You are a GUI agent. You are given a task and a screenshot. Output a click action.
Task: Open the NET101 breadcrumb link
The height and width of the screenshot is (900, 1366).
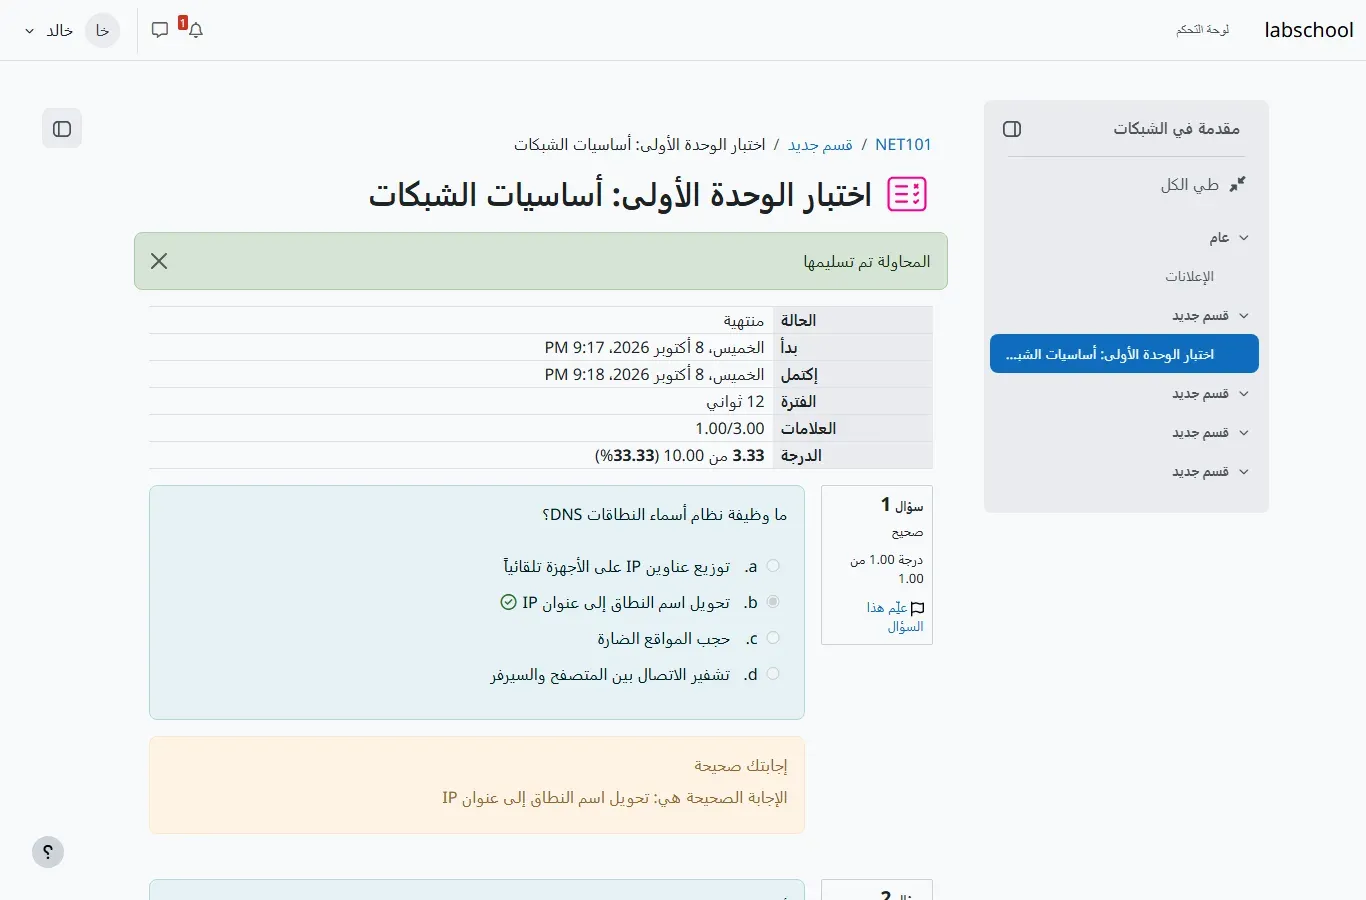[x=903, y=145]
